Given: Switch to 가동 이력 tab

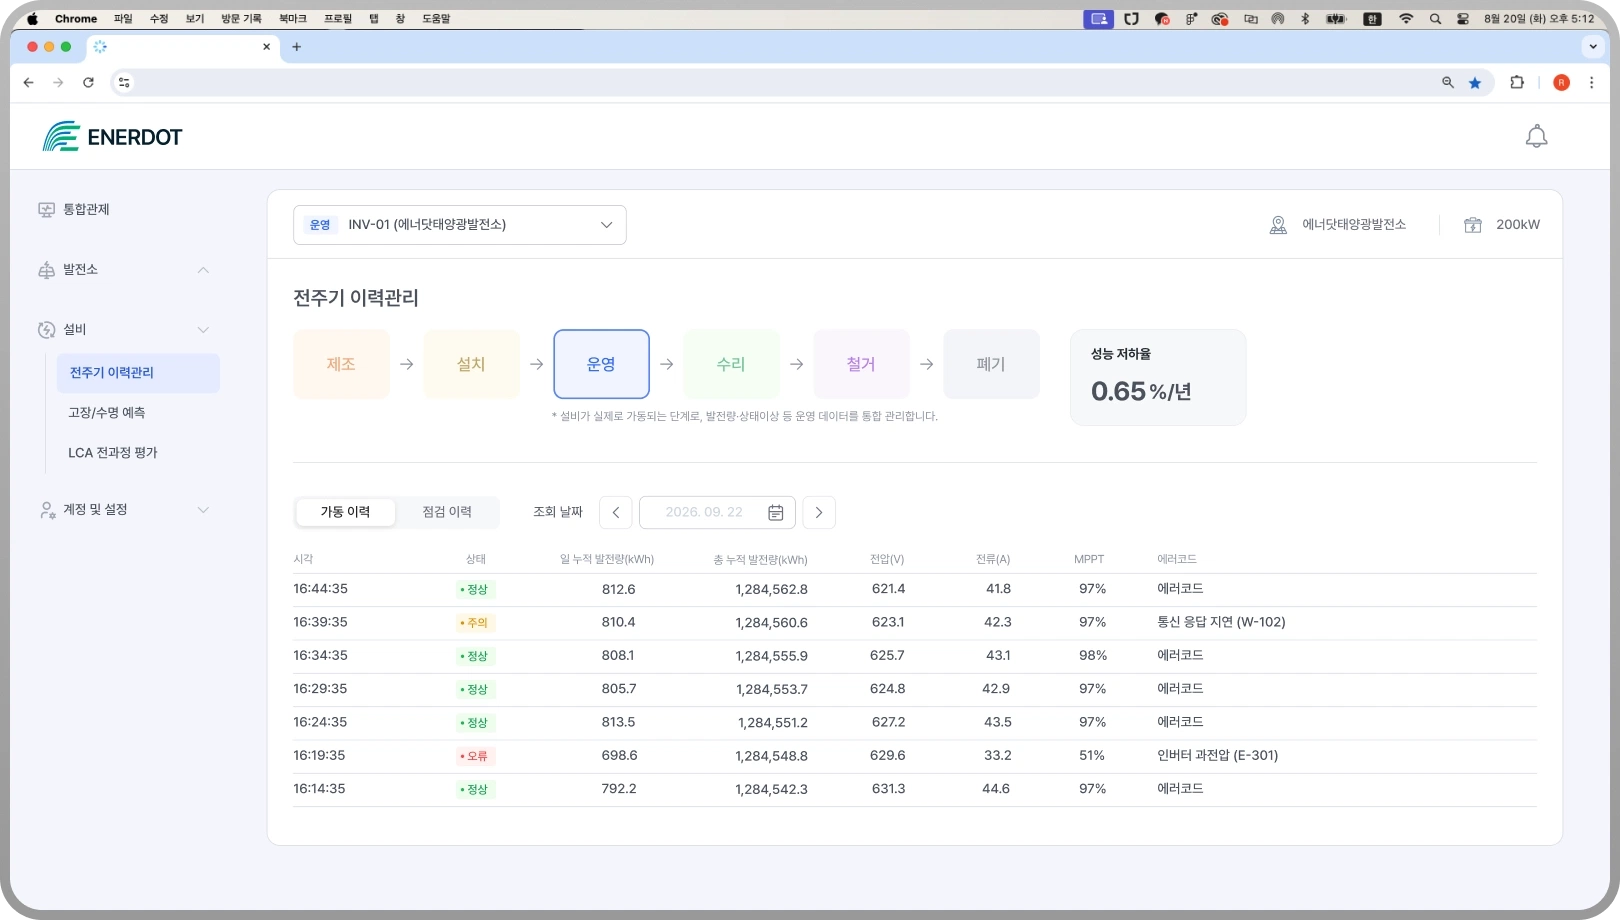Looking at the screenshot, I should [345, 512].
